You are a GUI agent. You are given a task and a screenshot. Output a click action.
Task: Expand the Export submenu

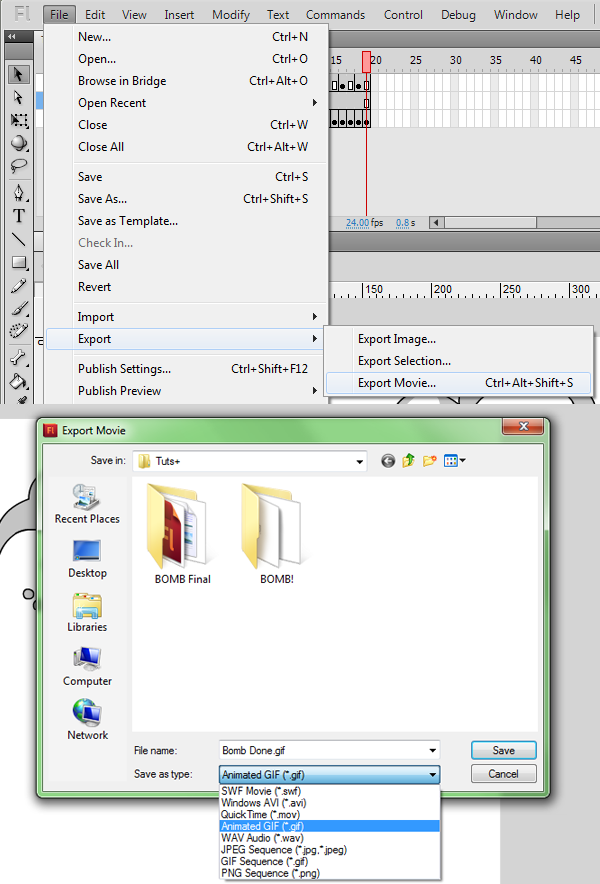pyautogui.click(x=185, y=339)
